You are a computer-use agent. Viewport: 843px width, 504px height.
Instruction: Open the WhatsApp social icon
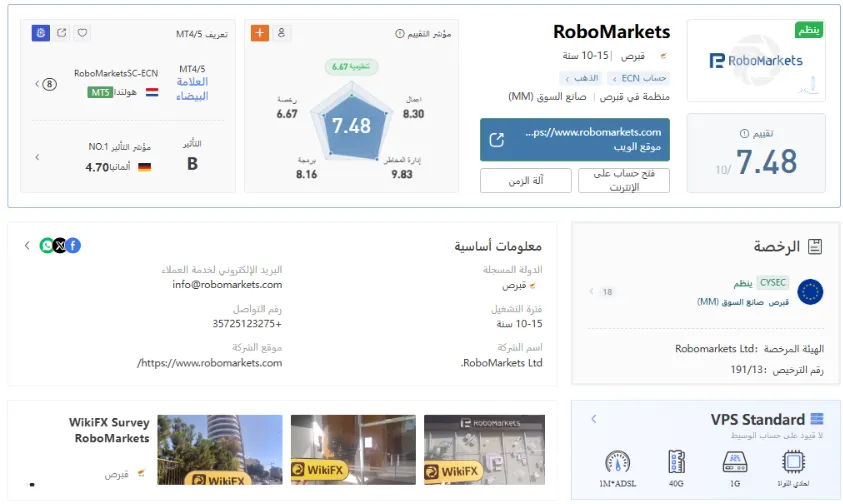47,246
